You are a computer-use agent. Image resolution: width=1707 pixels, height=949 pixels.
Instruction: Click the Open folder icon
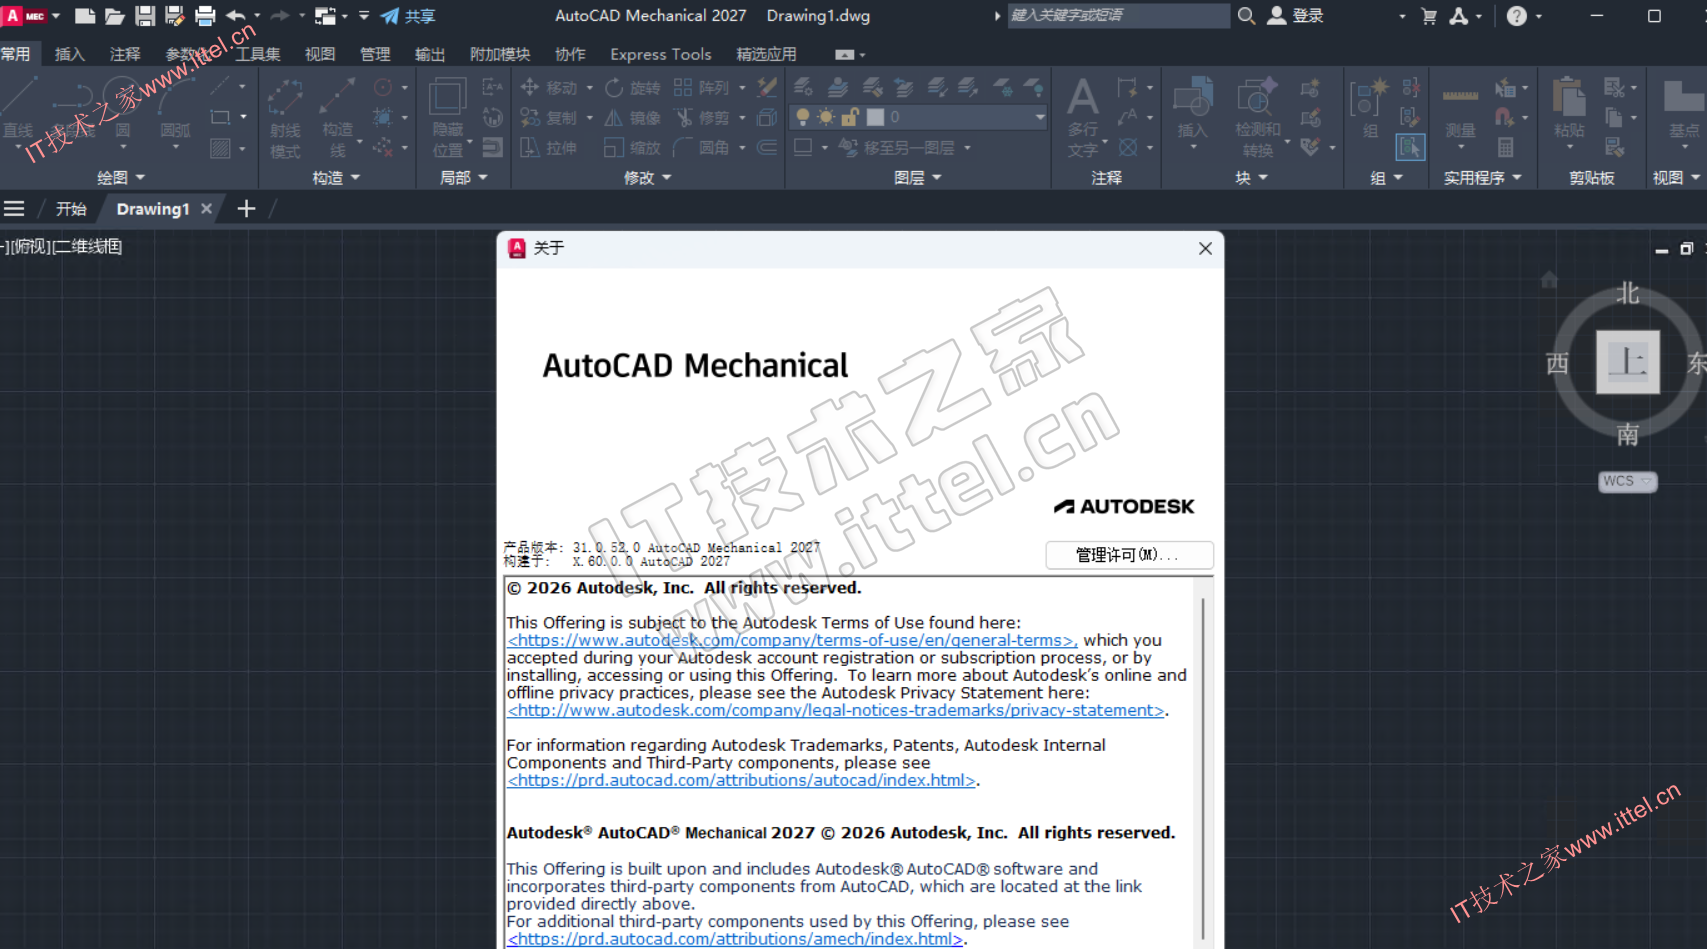click(x=115, y=16)
